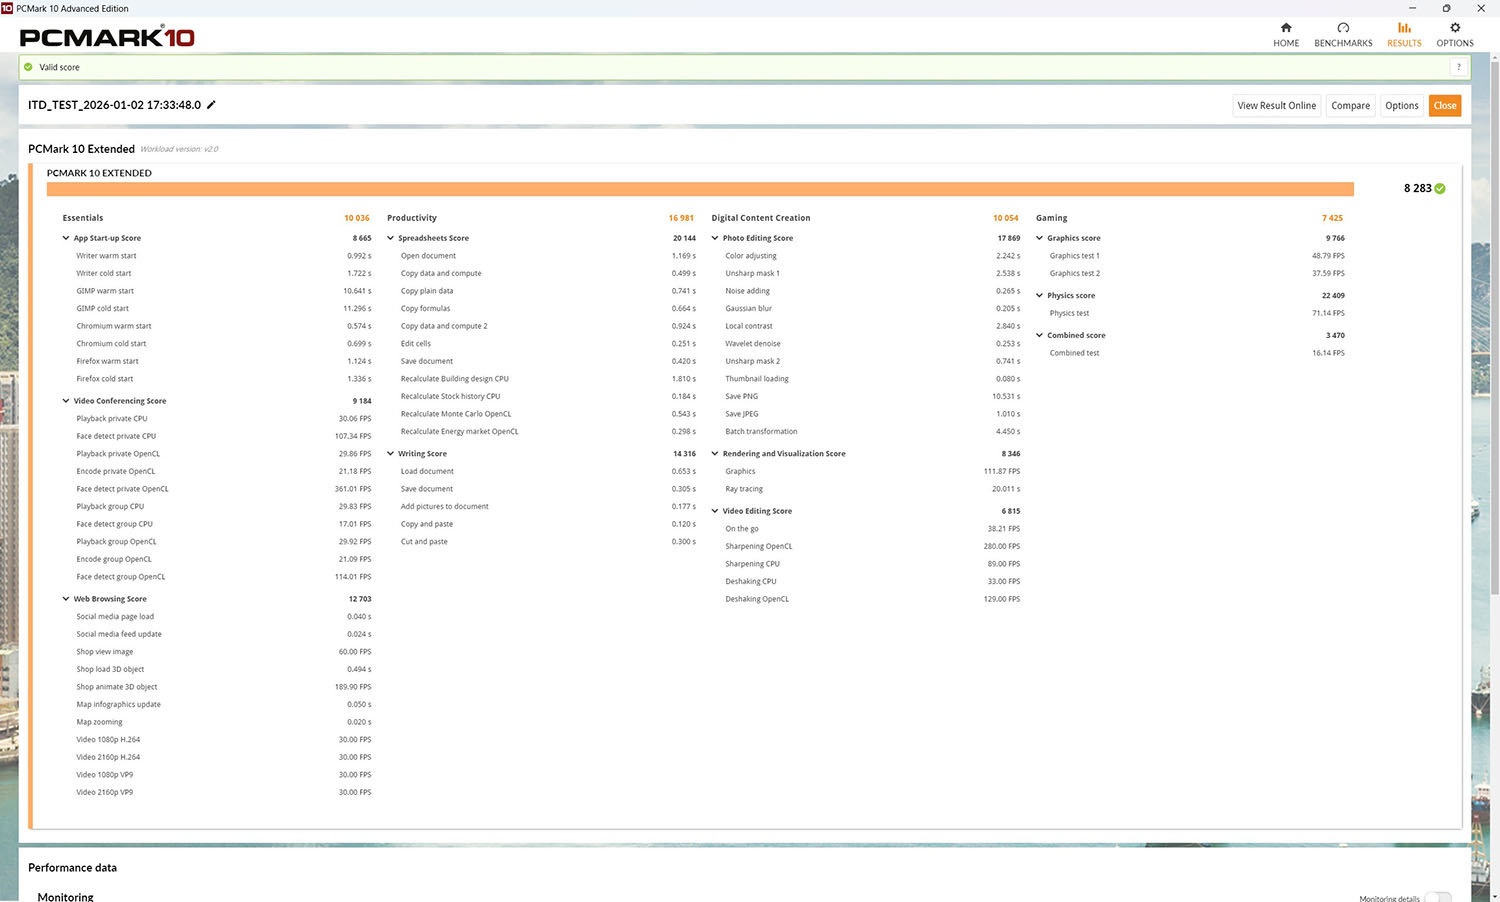
Task: Collapse the Spreadsheets Score section
Action: [x=391, y=238]
